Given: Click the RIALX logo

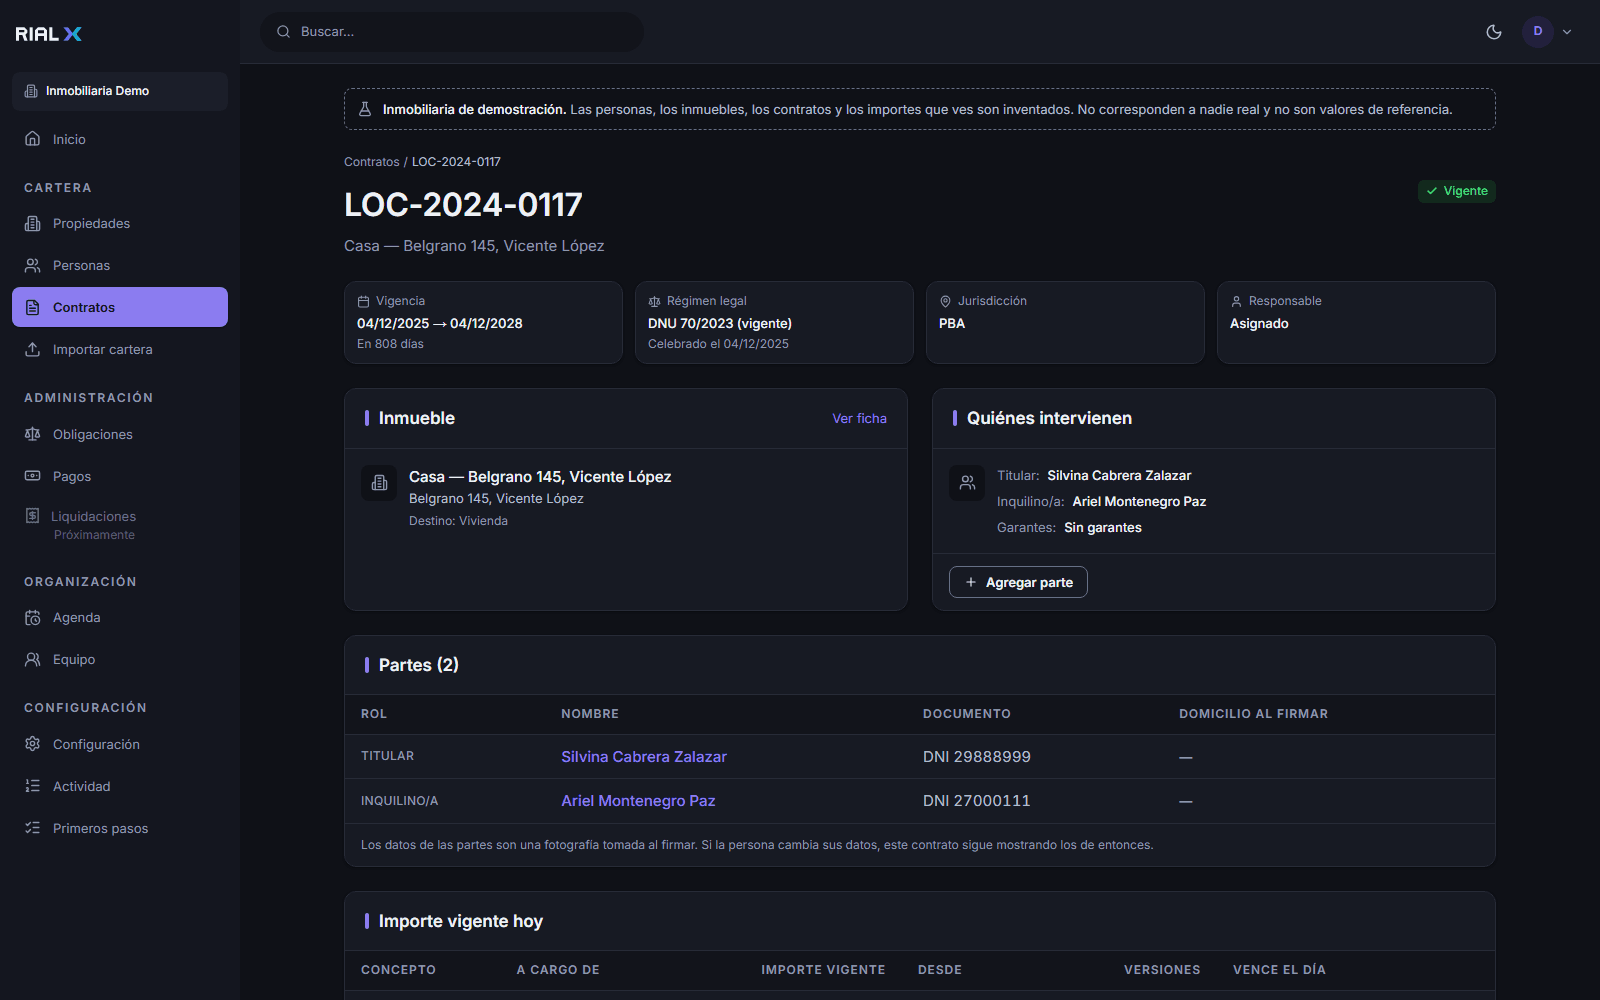Looking at the screenshot, I should coord(48,34).
